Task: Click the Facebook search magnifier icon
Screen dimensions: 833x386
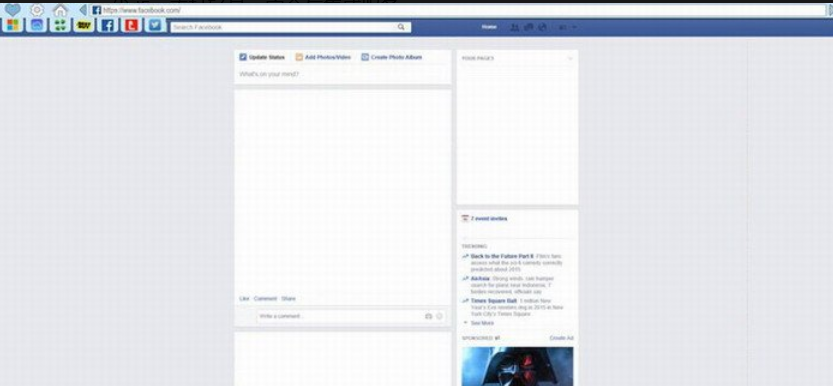Action: 401,27
